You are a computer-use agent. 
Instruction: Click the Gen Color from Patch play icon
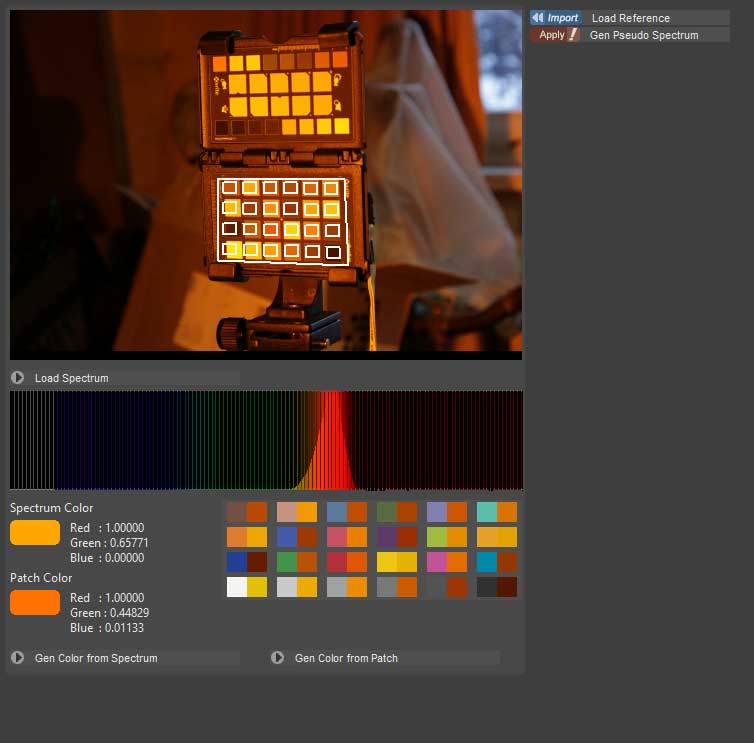coord(277,657)
